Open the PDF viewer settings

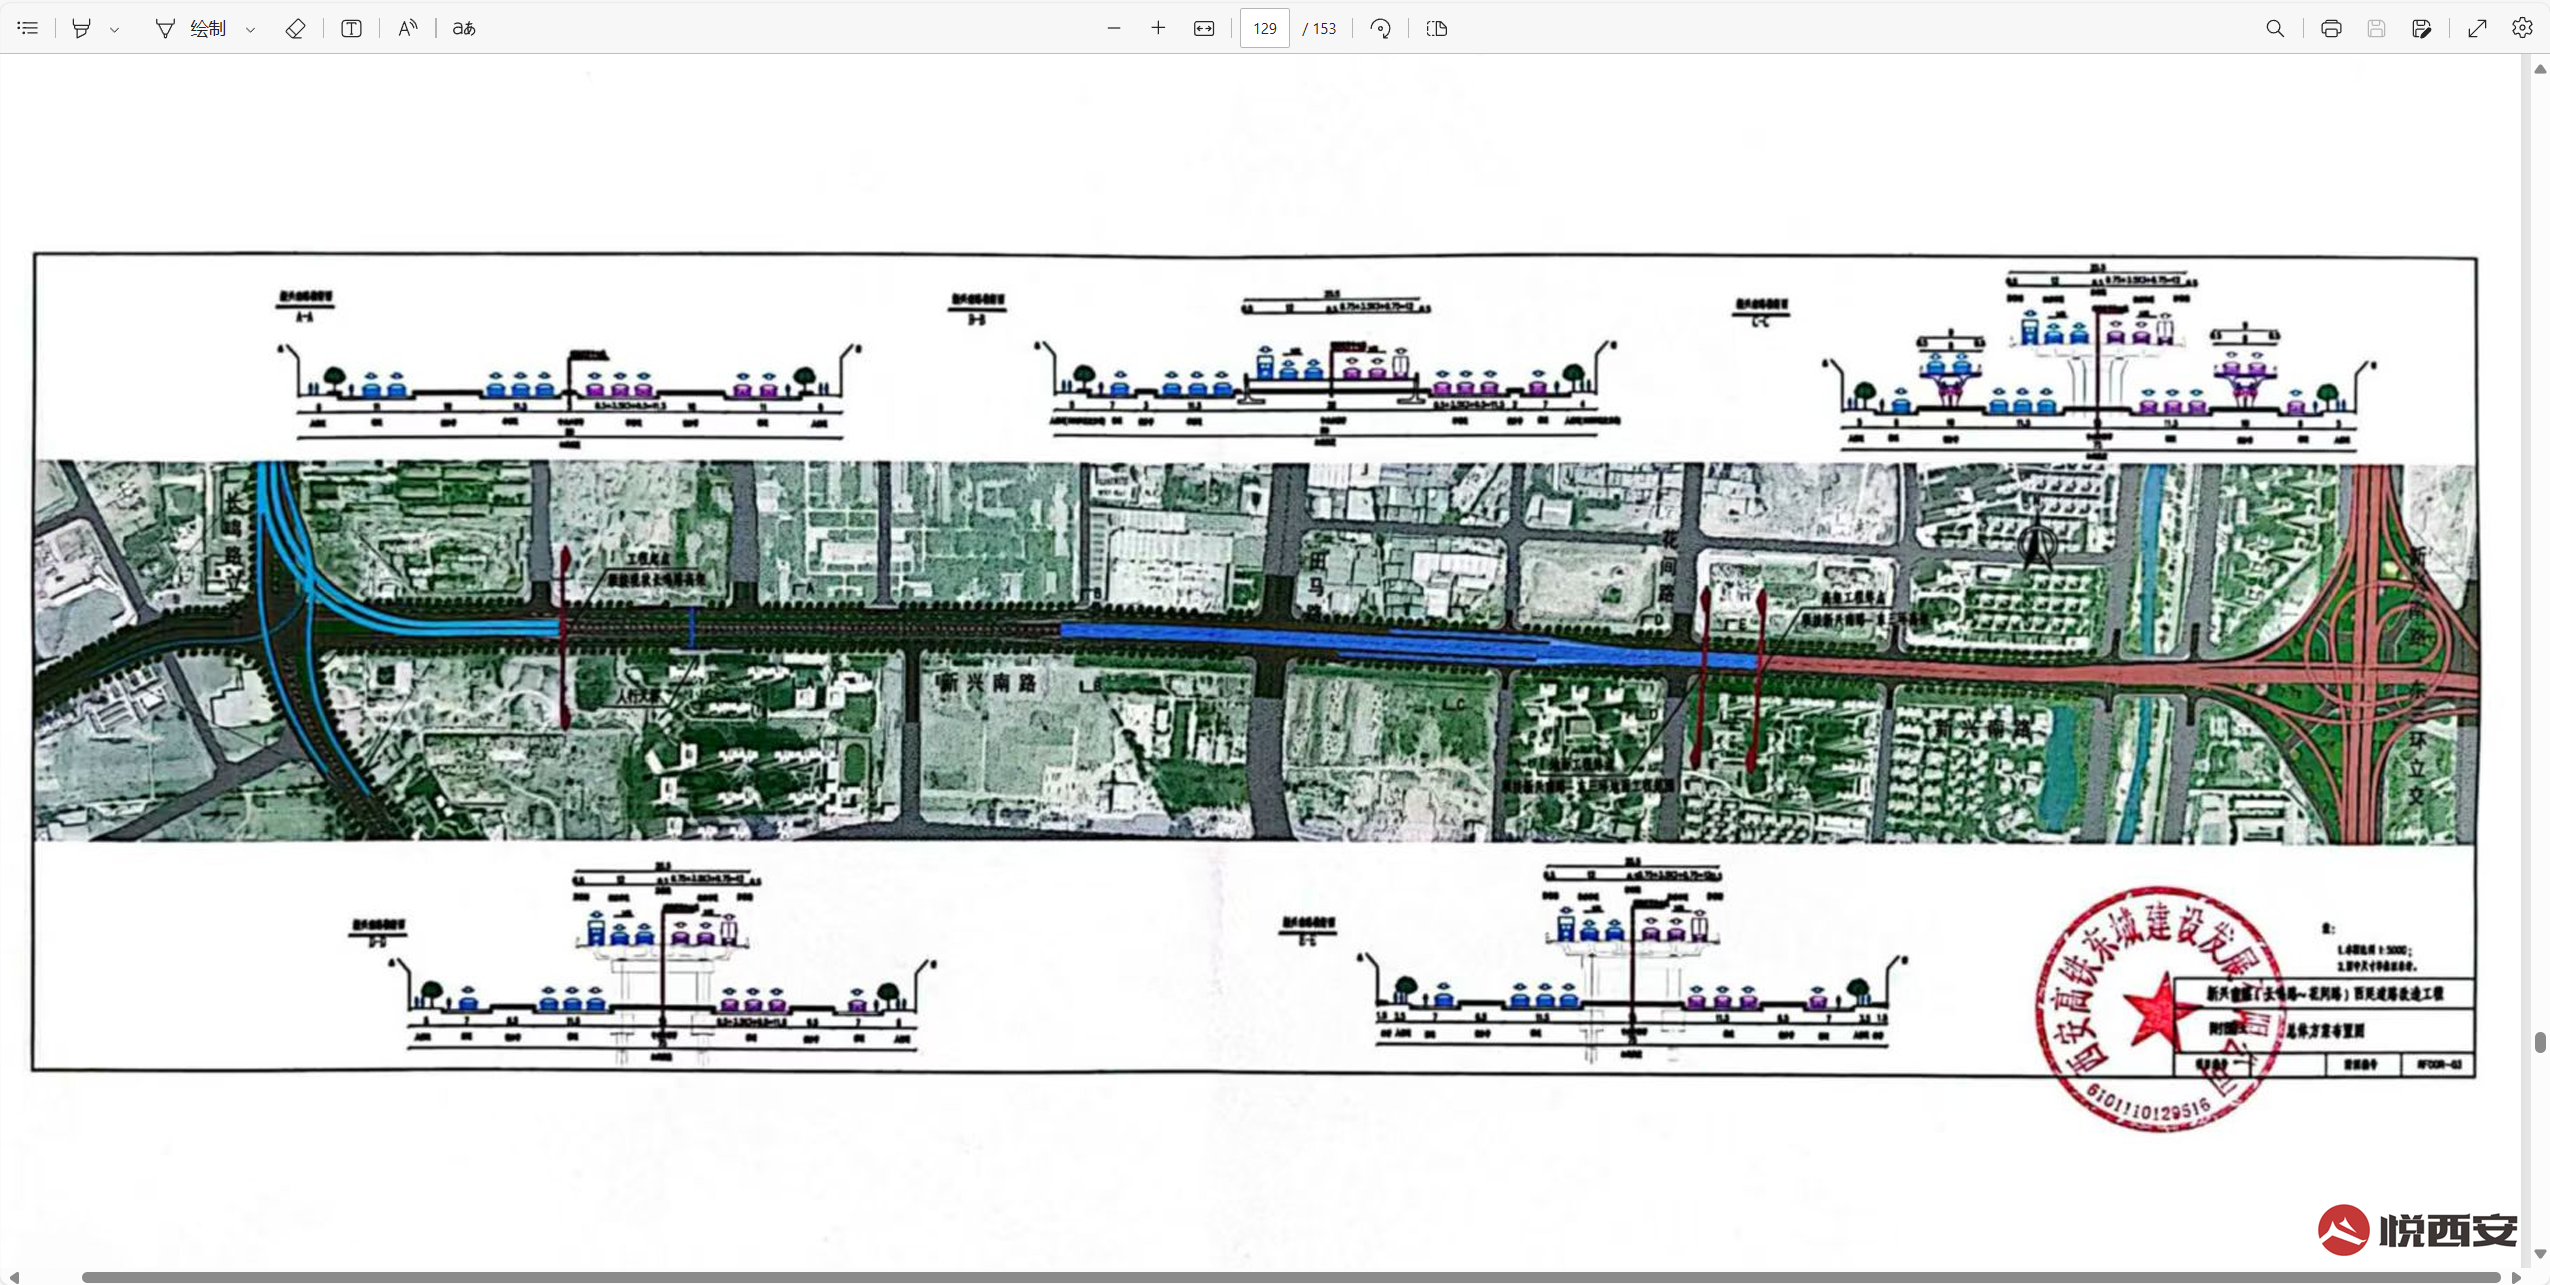coord(2522,28)
